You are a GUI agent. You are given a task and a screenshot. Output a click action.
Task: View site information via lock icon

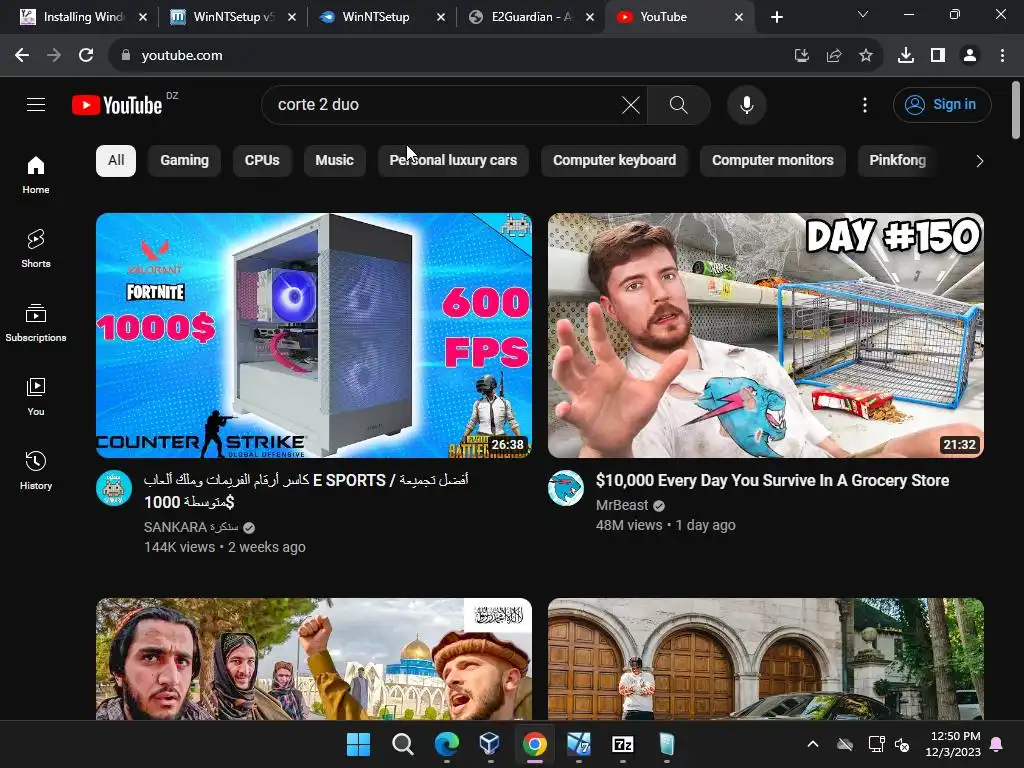126,56
